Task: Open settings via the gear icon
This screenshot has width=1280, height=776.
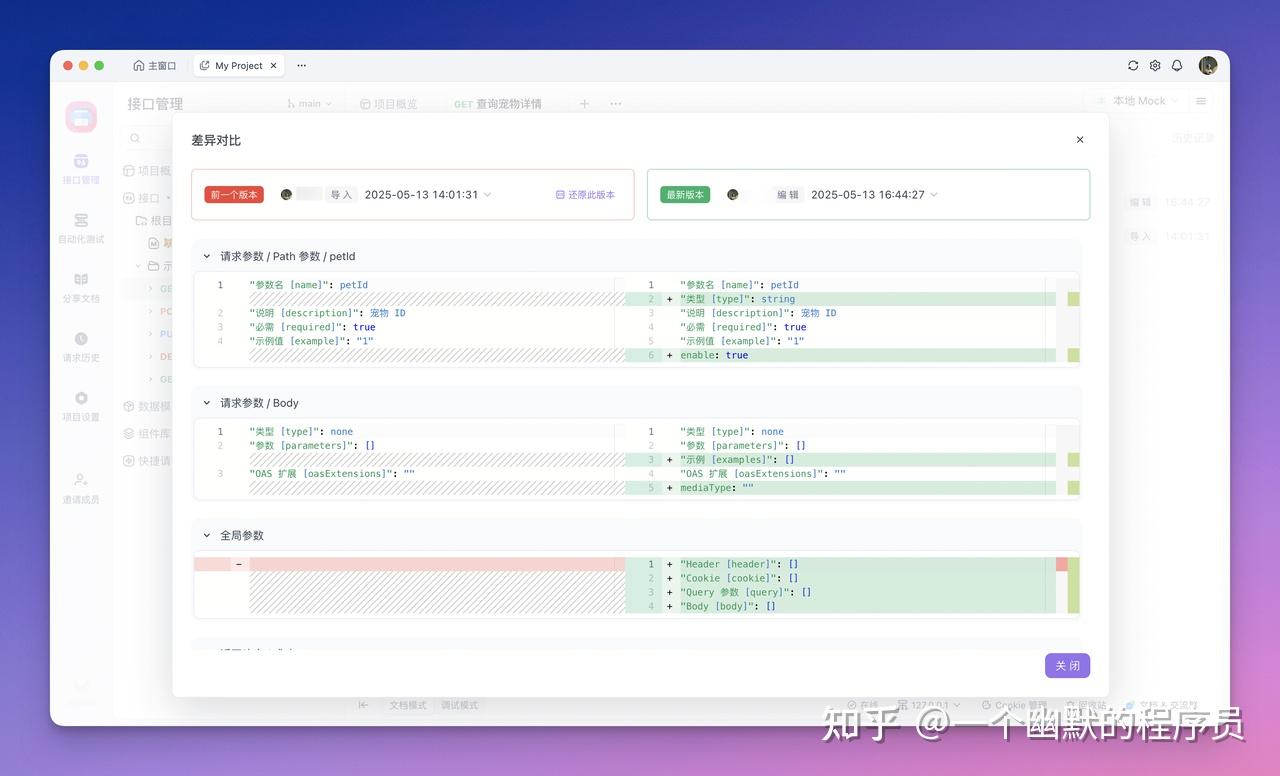Action: point(1155,65)
